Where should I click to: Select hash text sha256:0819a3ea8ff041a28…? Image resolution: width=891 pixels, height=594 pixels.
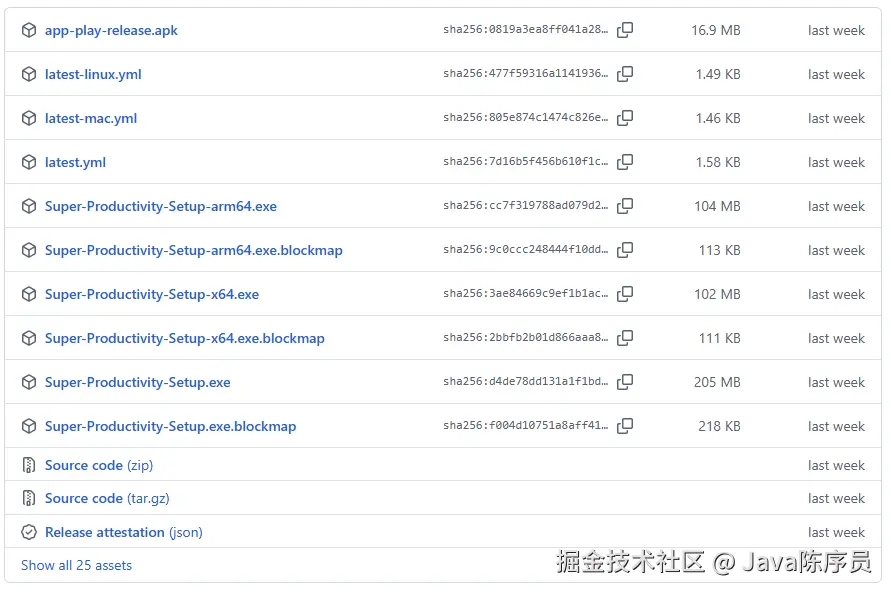[x=526, y=30]
